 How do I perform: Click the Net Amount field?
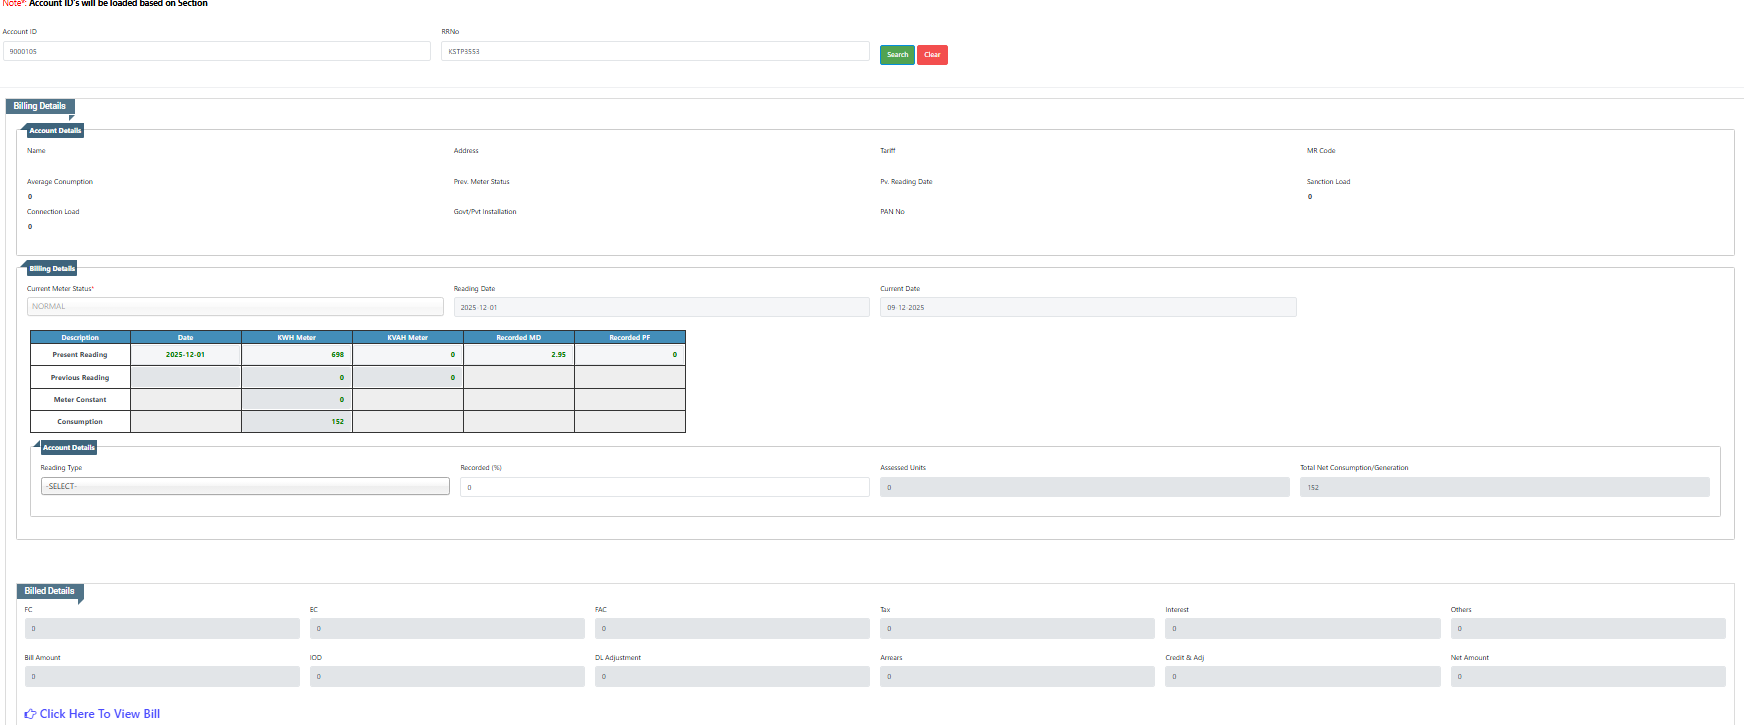coord(1587,677)
